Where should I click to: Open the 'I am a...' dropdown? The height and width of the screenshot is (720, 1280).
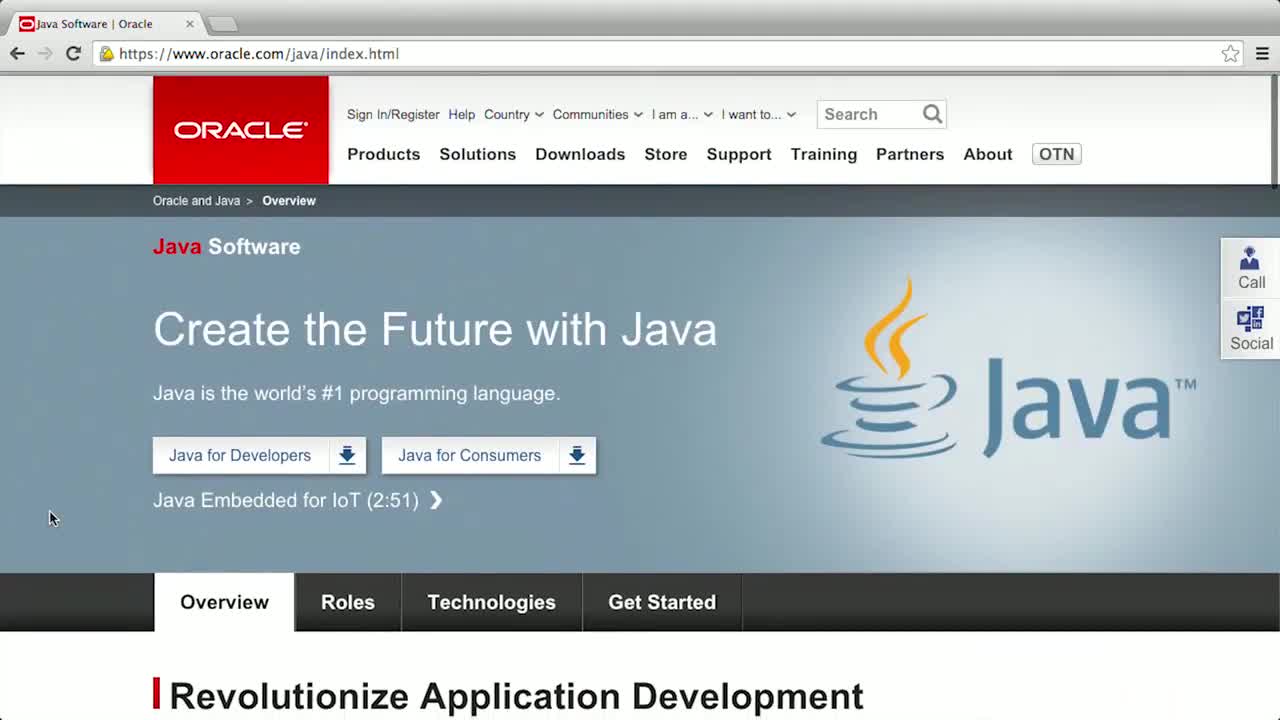(682, 114)
